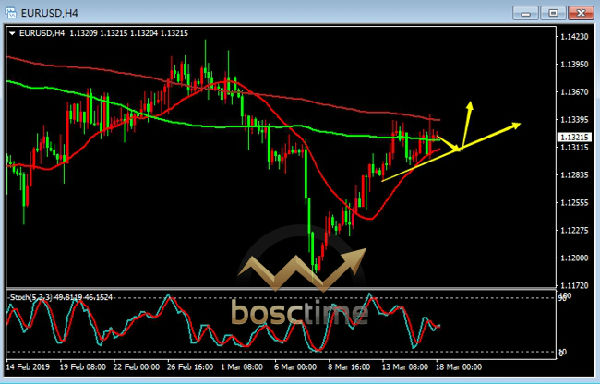The height and width of the screenshot is (384, 600).
Task: Click the 1.13670 price scale label
Action: pos(574,92)
